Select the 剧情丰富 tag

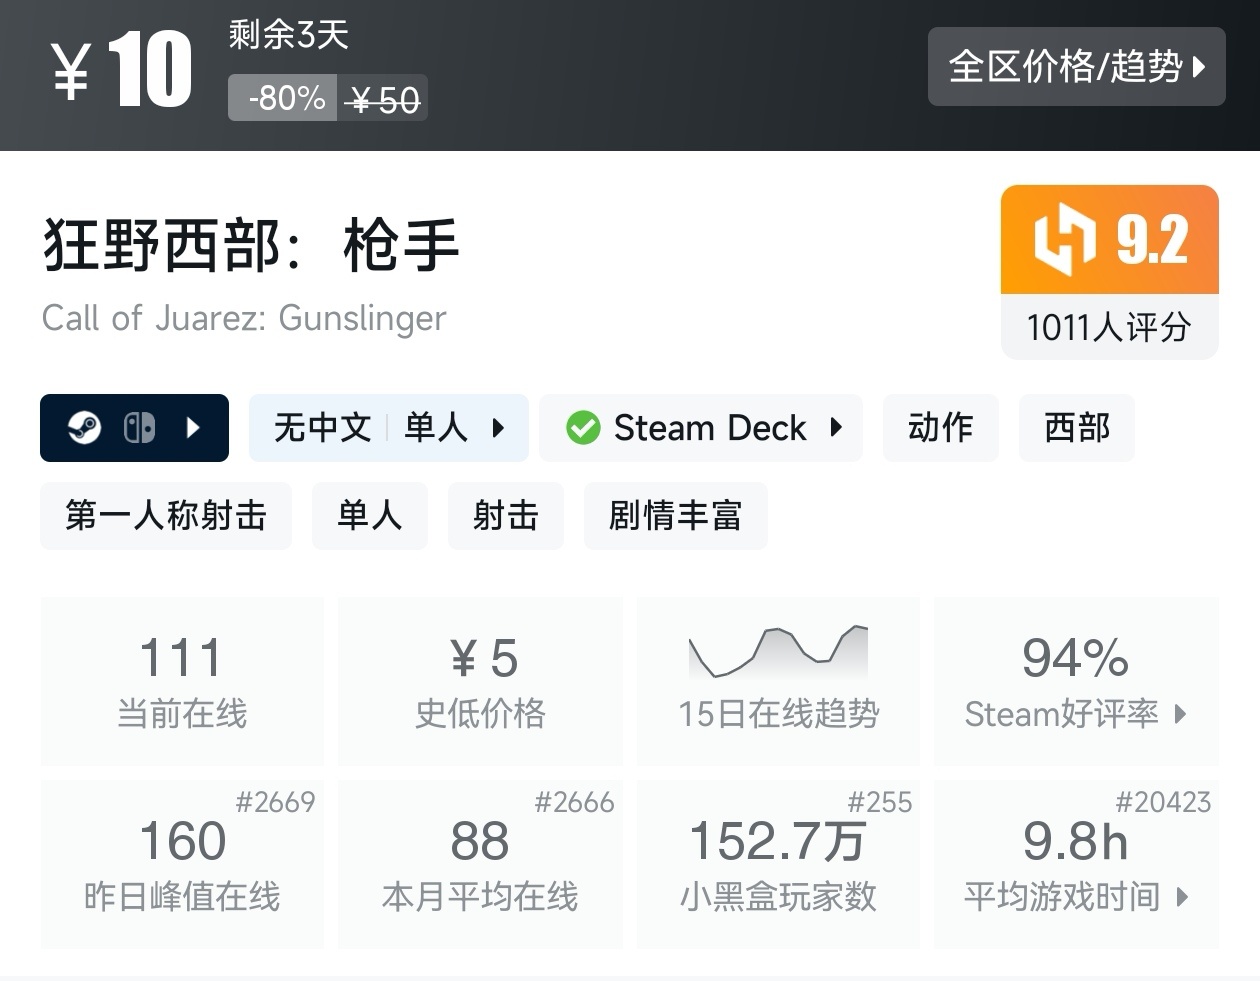[675, 516]
